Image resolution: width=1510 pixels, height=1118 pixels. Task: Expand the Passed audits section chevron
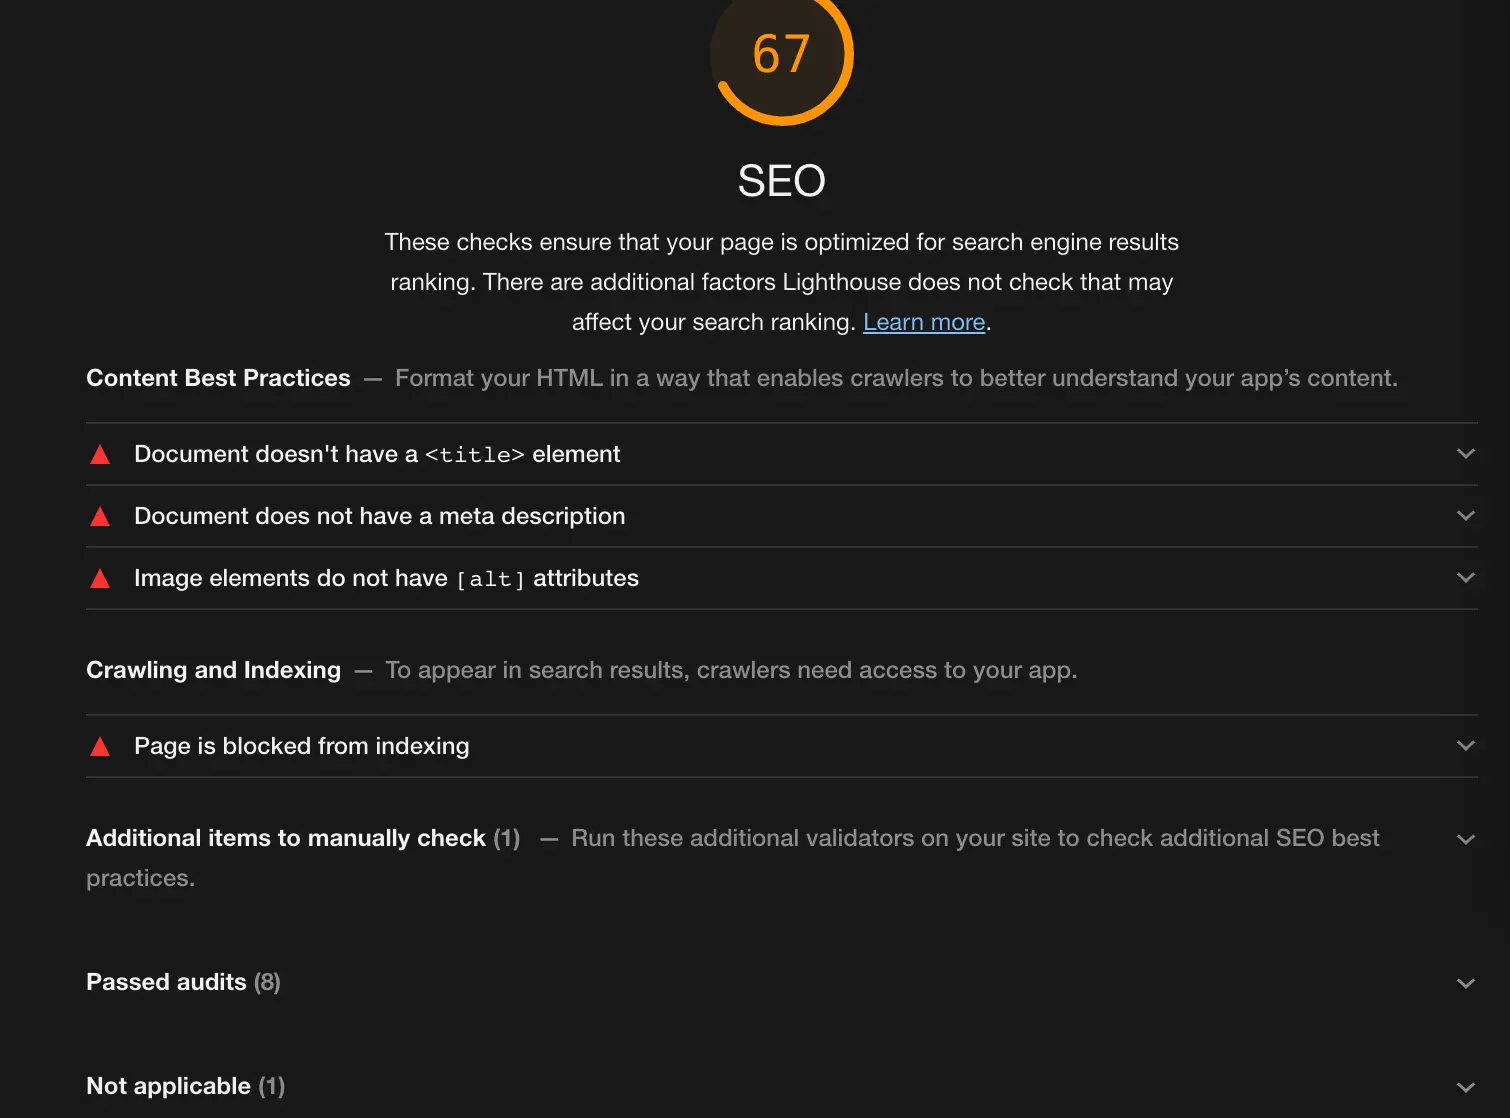point(1466,984)
